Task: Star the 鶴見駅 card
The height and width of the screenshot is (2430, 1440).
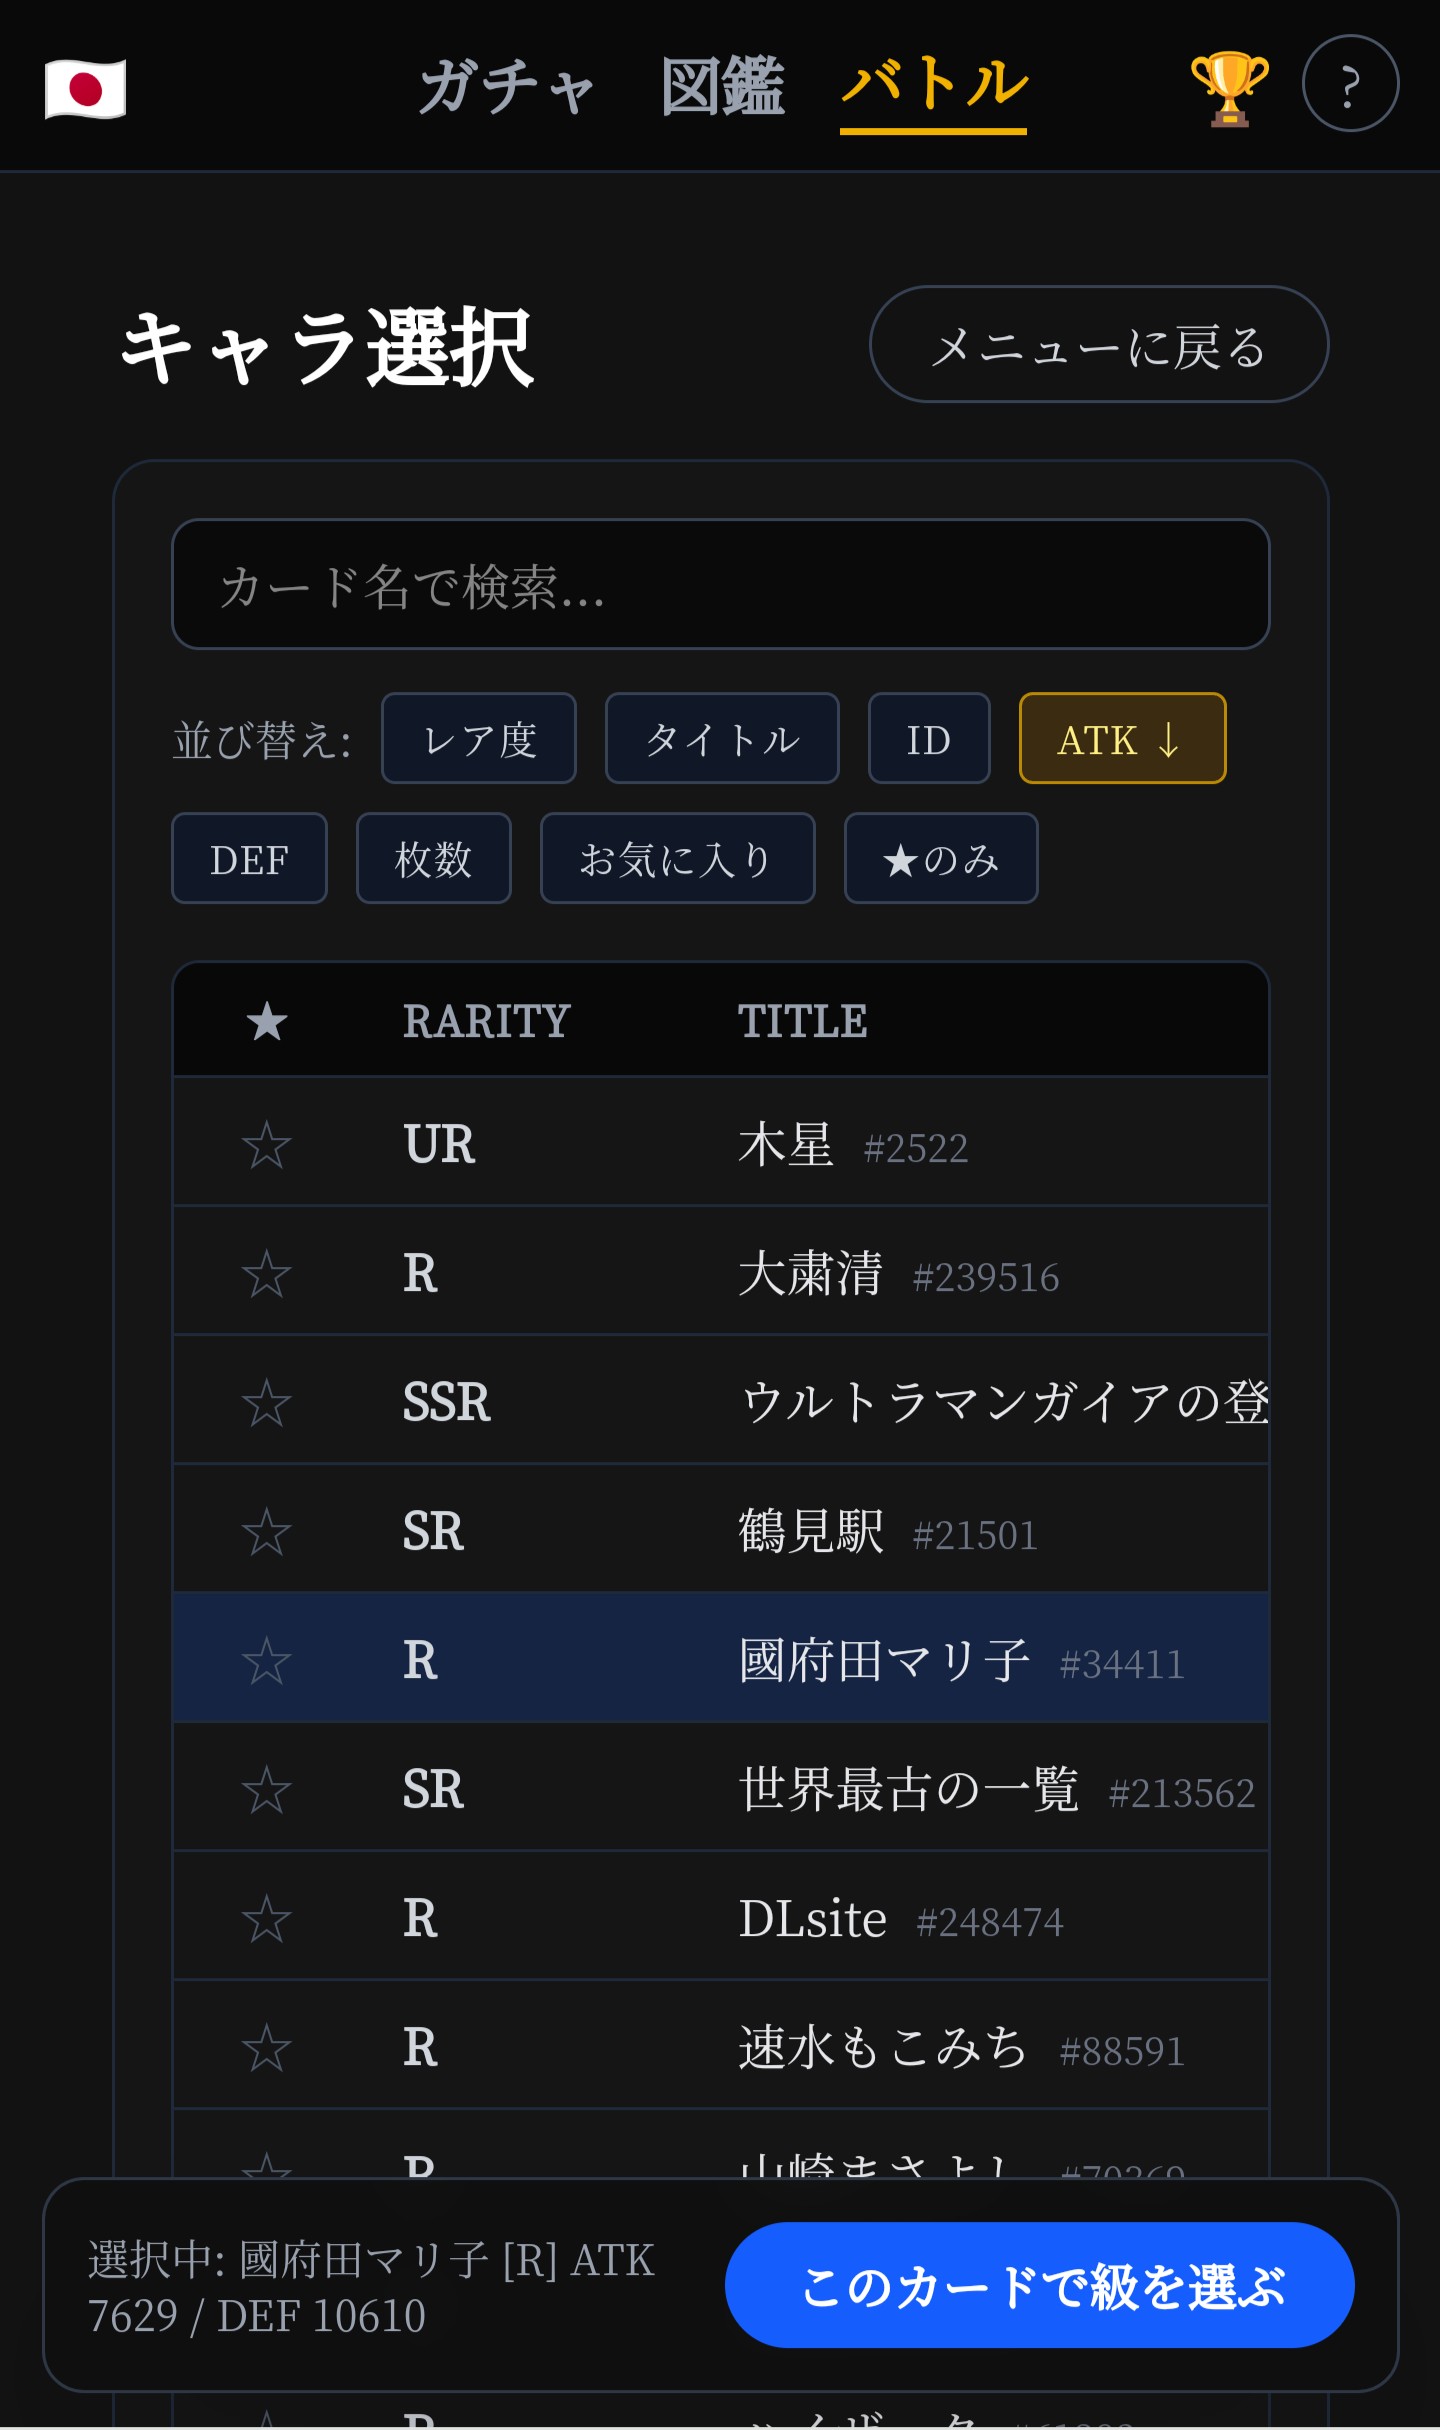Action: pyautogui.click(x=267, y=1532)
